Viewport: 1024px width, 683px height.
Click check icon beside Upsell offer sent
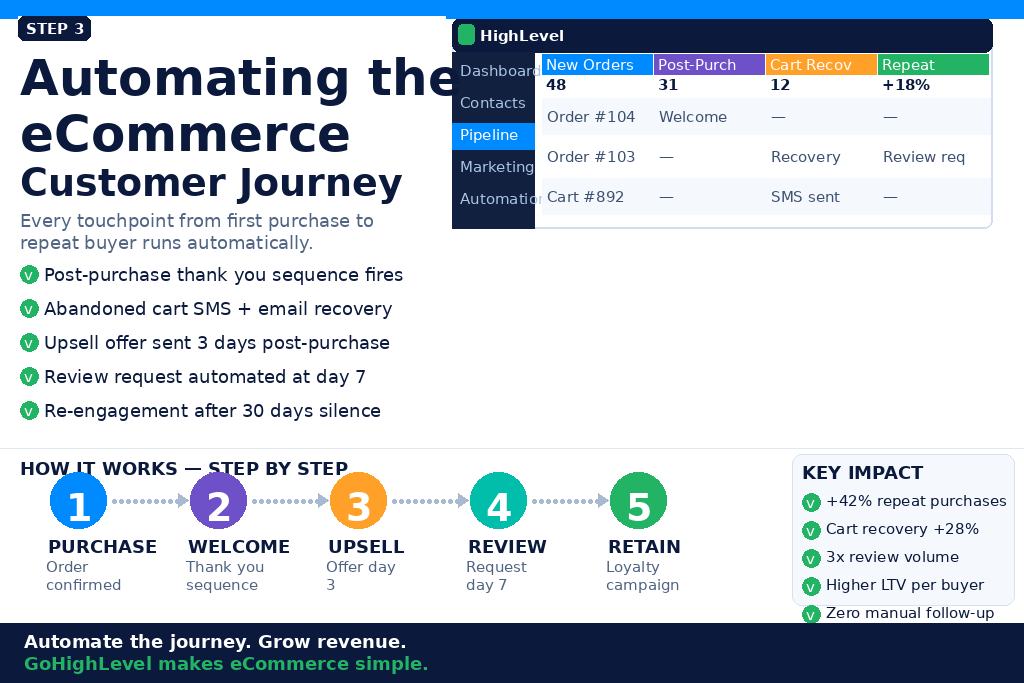point(29,343)
